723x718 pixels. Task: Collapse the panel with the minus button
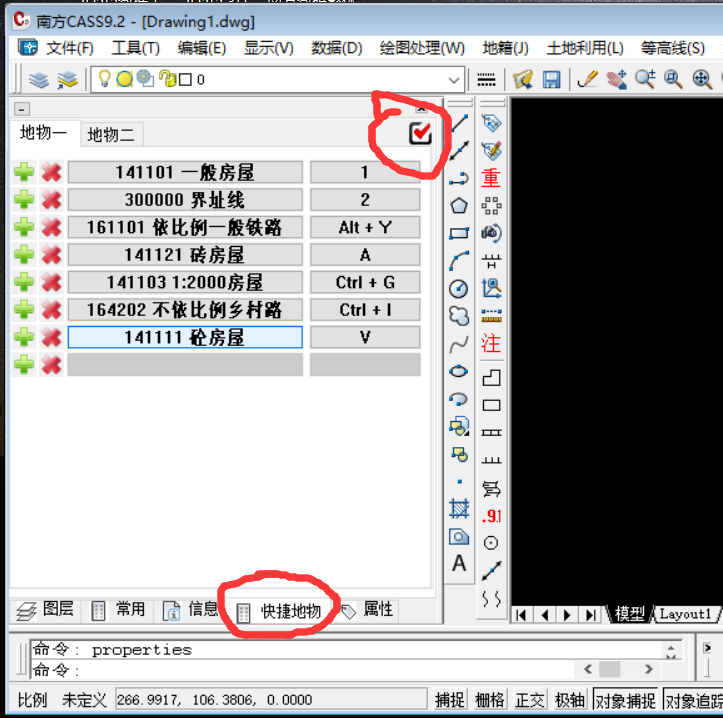22,109
